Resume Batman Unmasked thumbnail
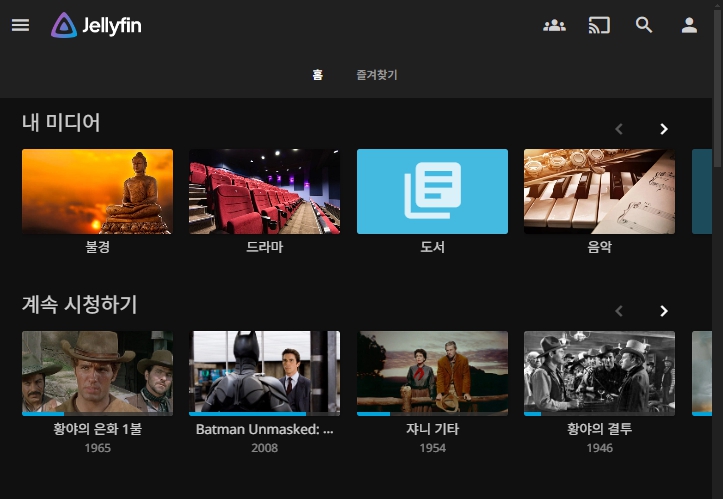Viewport: 723px width, 499px height. [265, 372]
